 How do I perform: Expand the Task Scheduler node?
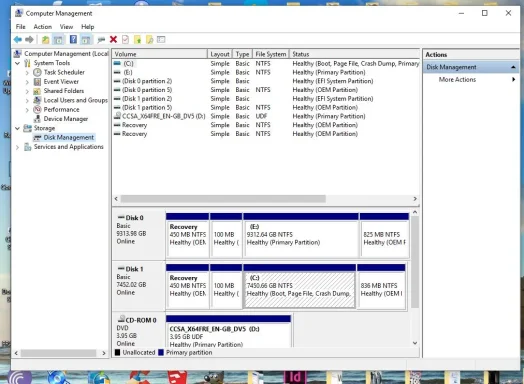pyautogui.click(x=27, y=73)
